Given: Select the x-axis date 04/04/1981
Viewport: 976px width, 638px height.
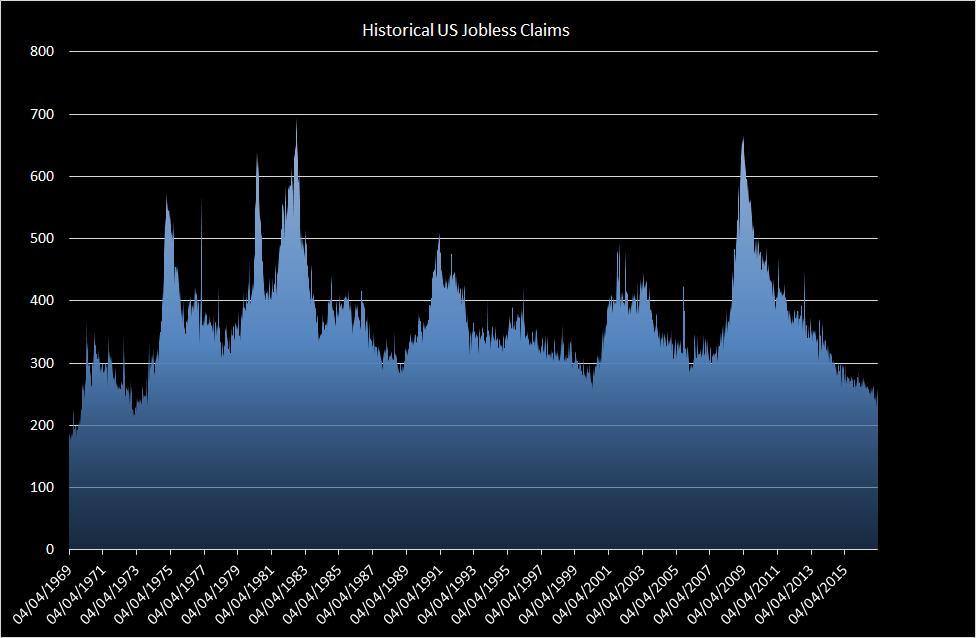Looking at the screenshot, I should 243,593.
